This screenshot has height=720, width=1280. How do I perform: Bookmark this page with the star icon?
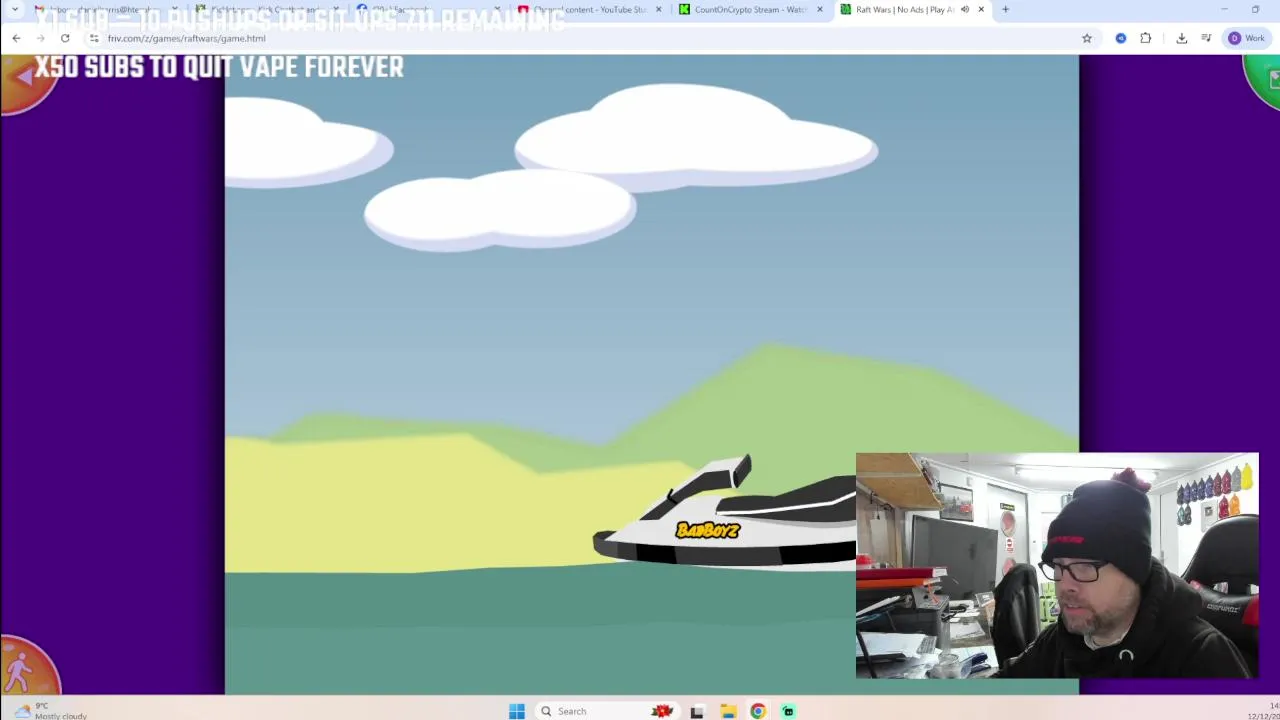(x=1087, y=38)
